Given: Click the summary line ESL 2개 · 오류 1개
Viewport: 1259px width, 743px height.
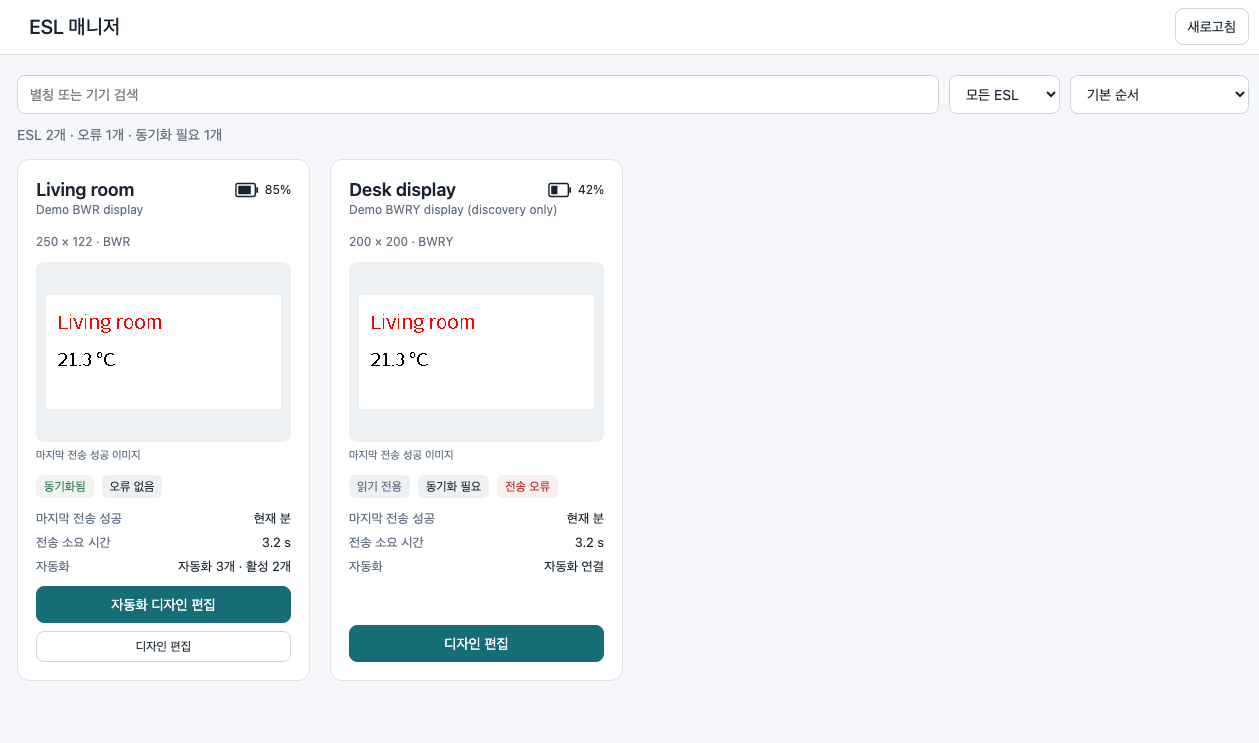Looking at the screenshot, I should (x=120, y=135).
